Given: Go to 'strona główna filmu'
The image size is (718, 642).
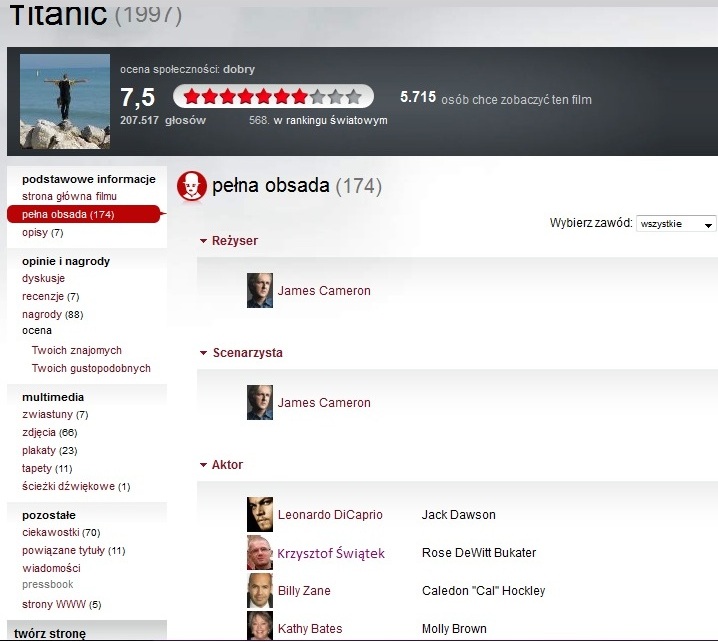Looking at the screenshot, I should tap(70, 196).
